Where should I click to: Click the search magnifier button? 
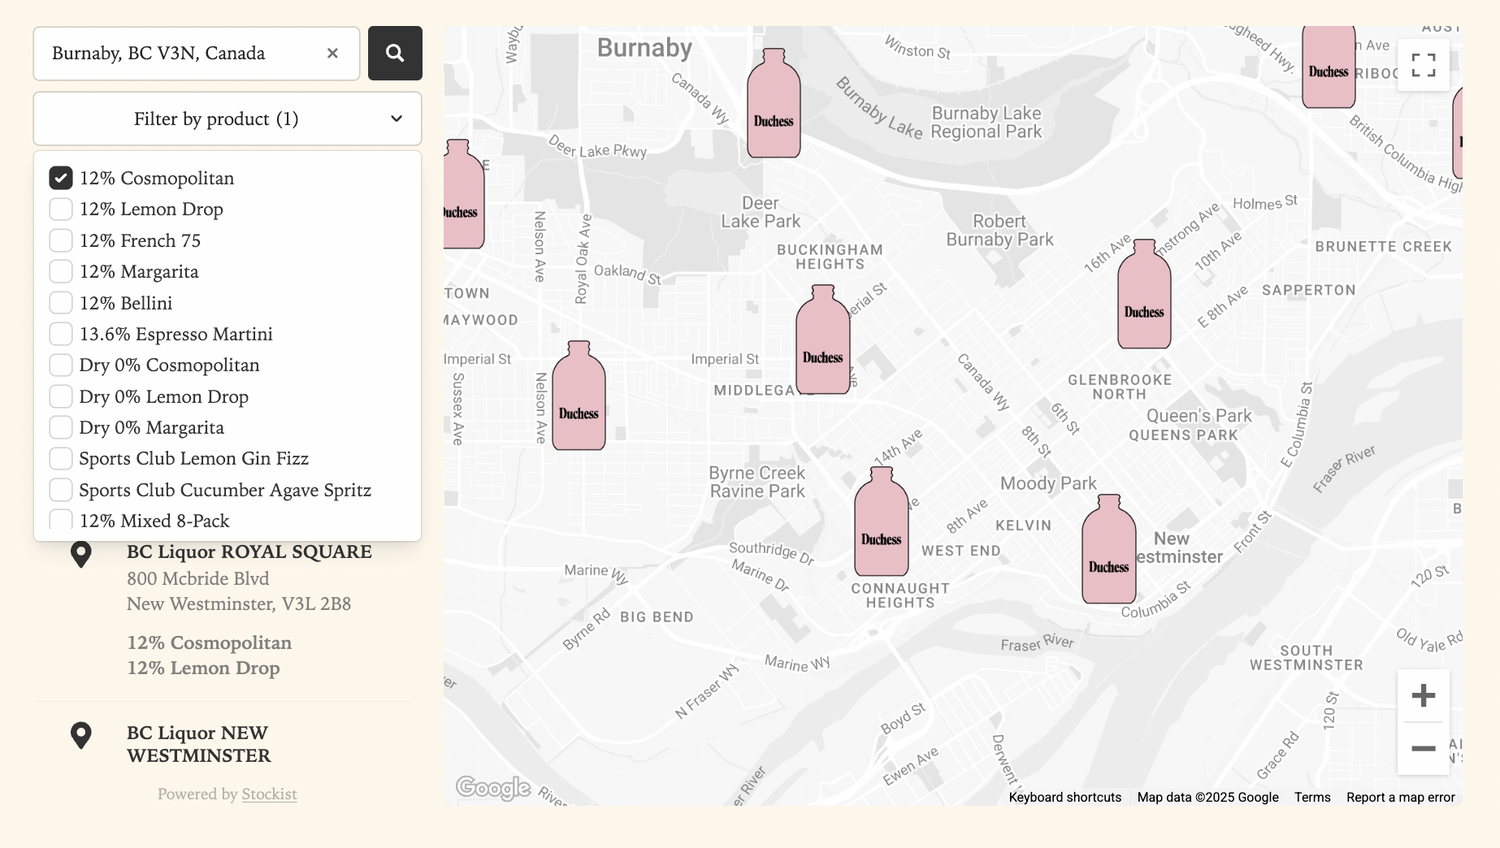395,53
